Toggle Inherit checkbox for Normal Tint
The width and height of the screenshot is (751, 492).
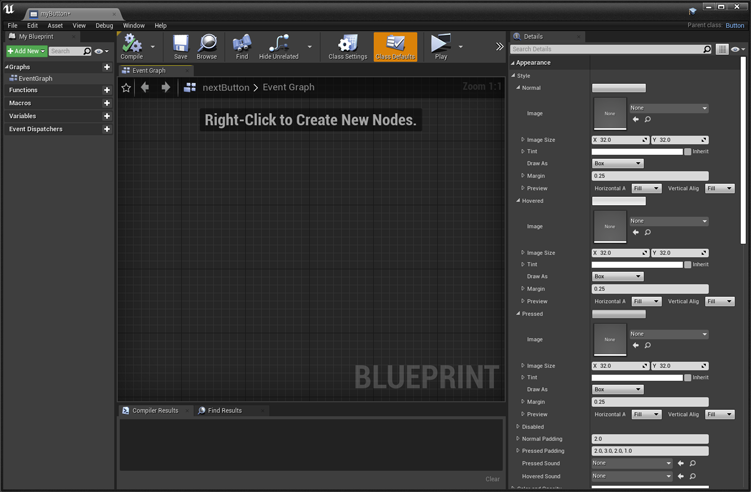pos(688,151)
